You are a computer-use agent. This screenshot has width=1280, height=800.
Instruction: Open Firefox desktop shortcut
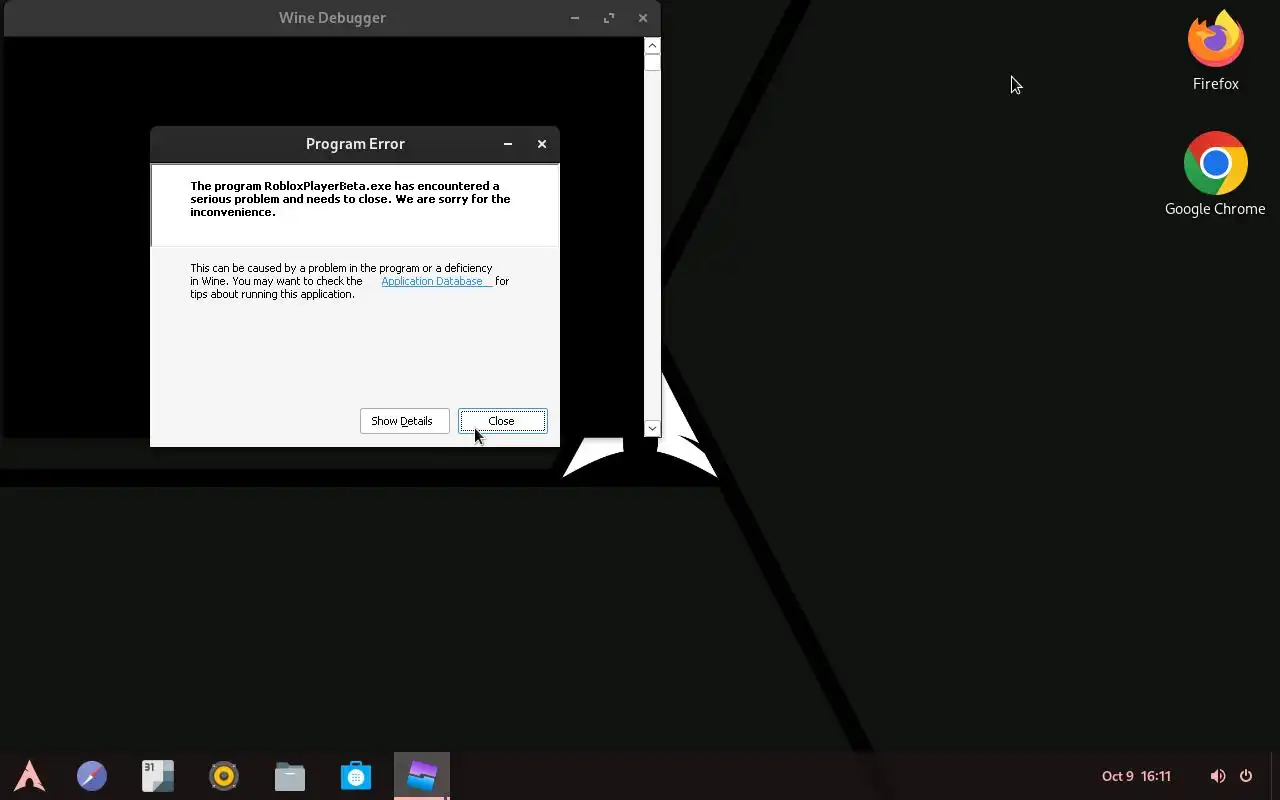1216,50
